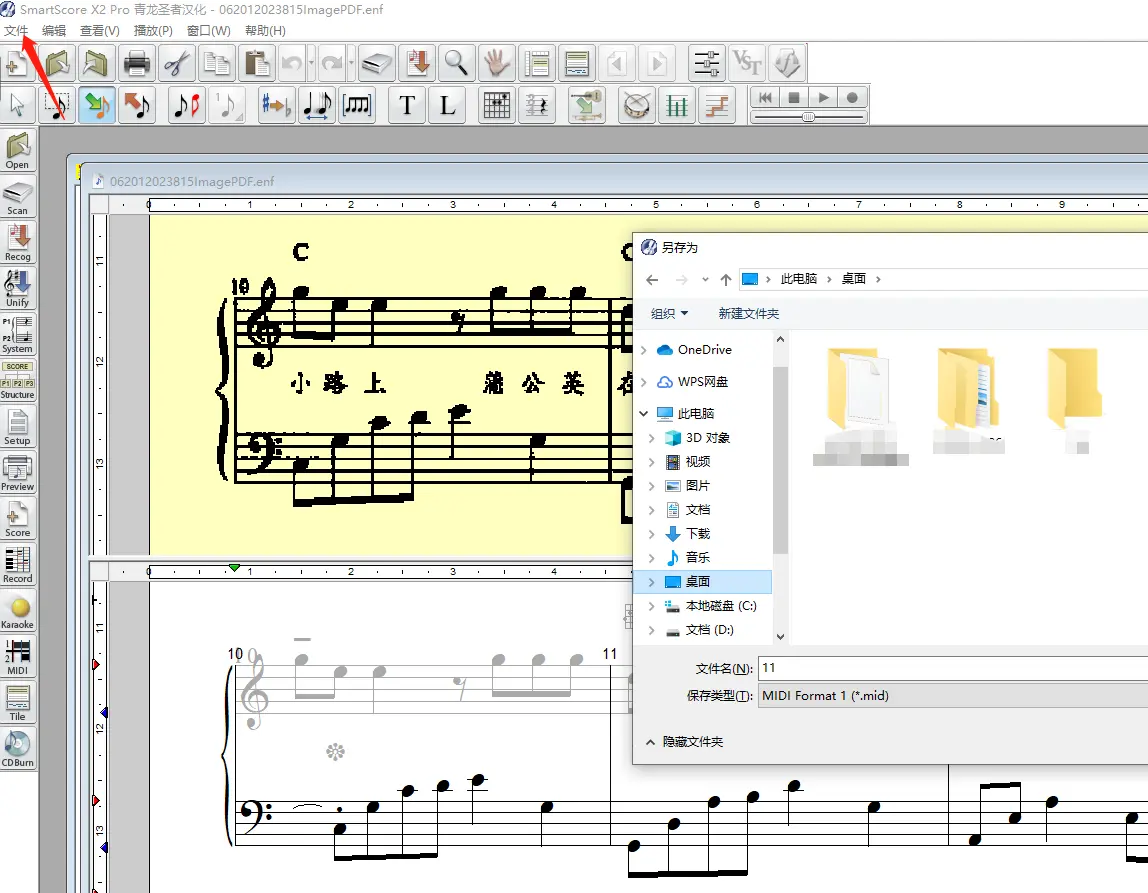Select the hand pan tool

coord(497,64)
